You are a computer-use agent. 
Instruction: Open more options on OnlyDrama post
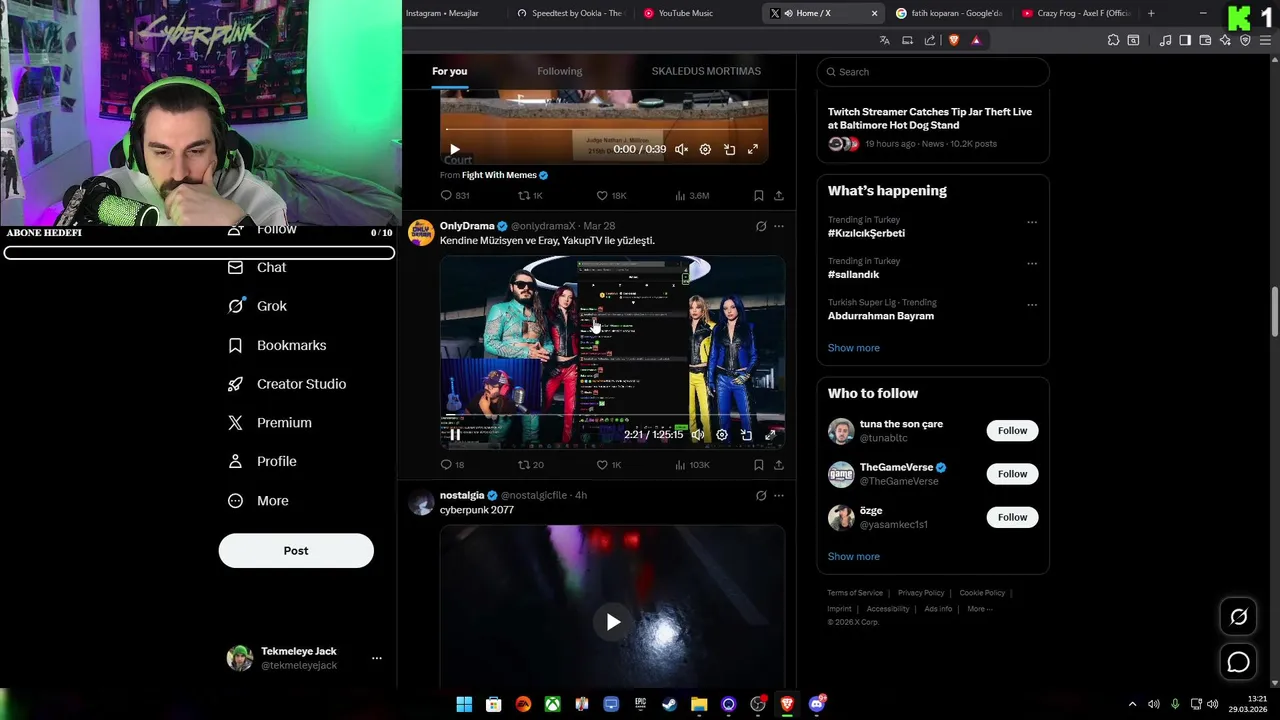(x=779, y=227)
